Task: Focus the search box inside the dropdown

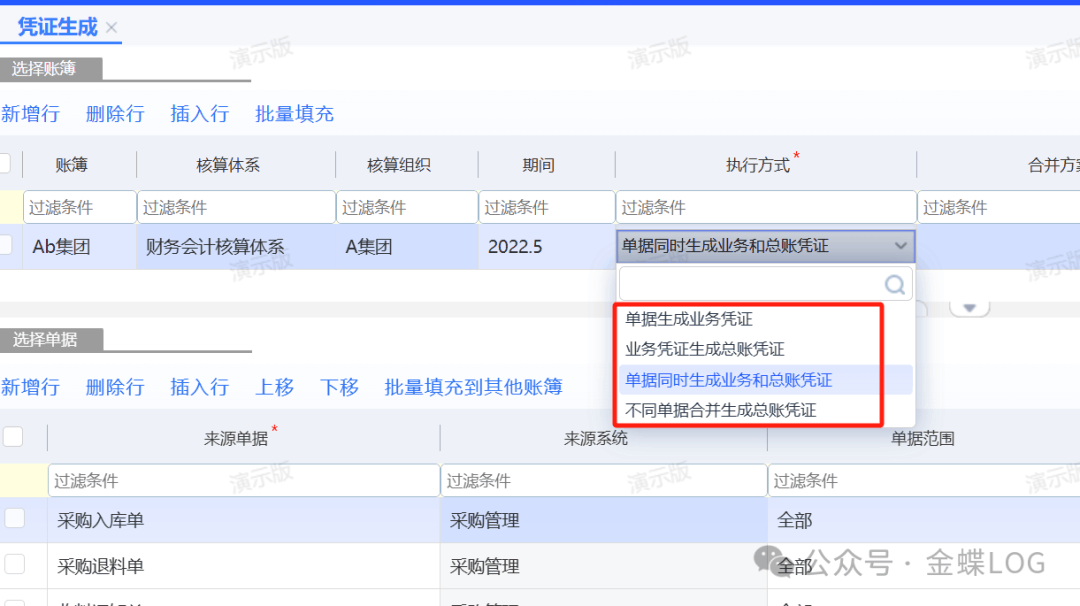Action: tap(752, 283)
